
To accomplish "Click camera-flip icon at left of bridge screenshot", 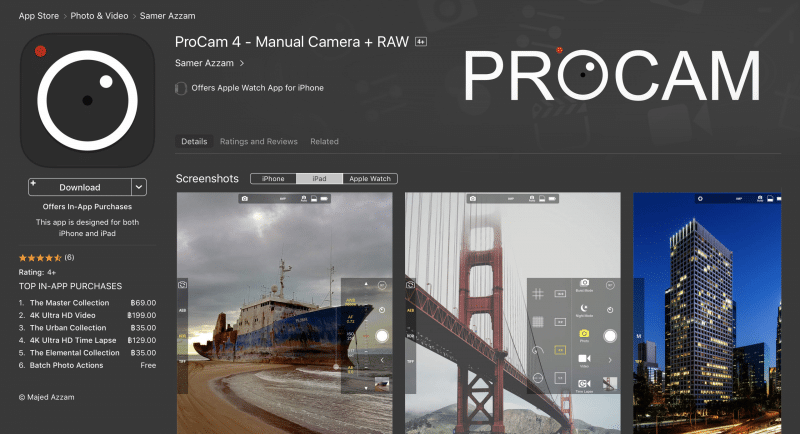I will click(x=410, y=285).
